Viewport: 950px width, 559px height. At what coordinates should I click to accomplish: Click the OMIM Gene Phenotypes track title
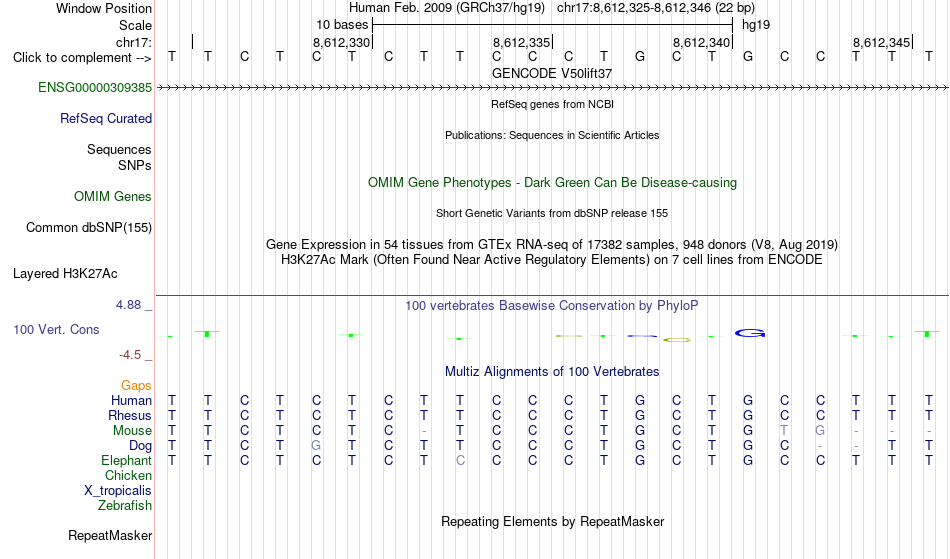click(553, 182)
